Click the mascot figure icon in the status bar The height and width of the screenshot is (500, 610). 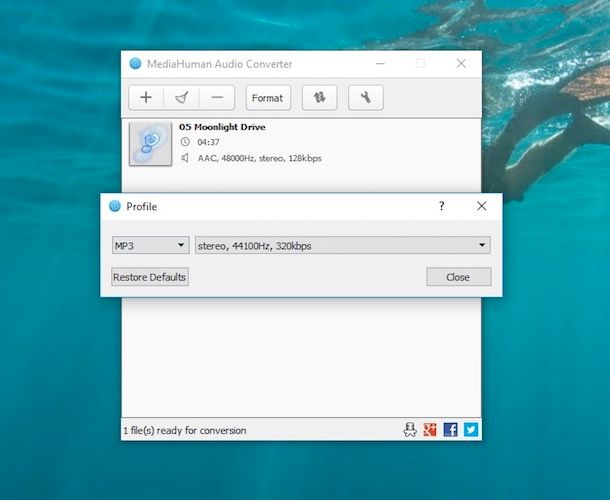pyautogui.click(x=410, y=430)
